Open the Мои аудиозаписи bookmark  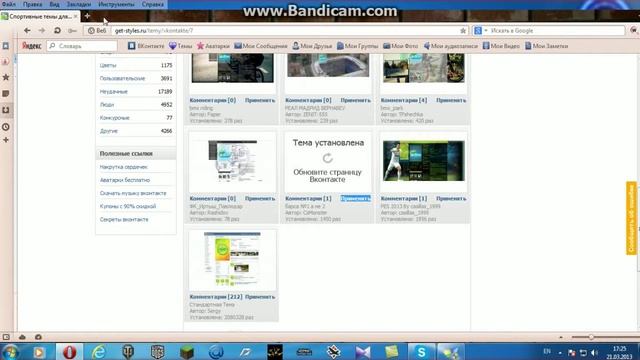(x=451, y=46)
